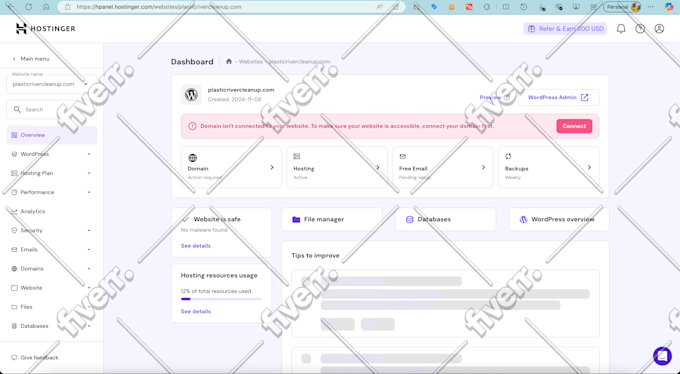Expand the Emails sidebar menu
The width and height of the screenshot is (680, 374).
point(89,249)
